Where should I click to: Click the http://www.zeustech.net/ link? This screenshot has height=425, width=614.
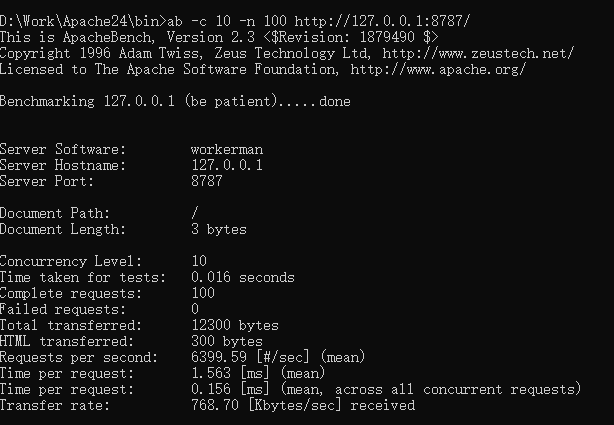(478, 53)
